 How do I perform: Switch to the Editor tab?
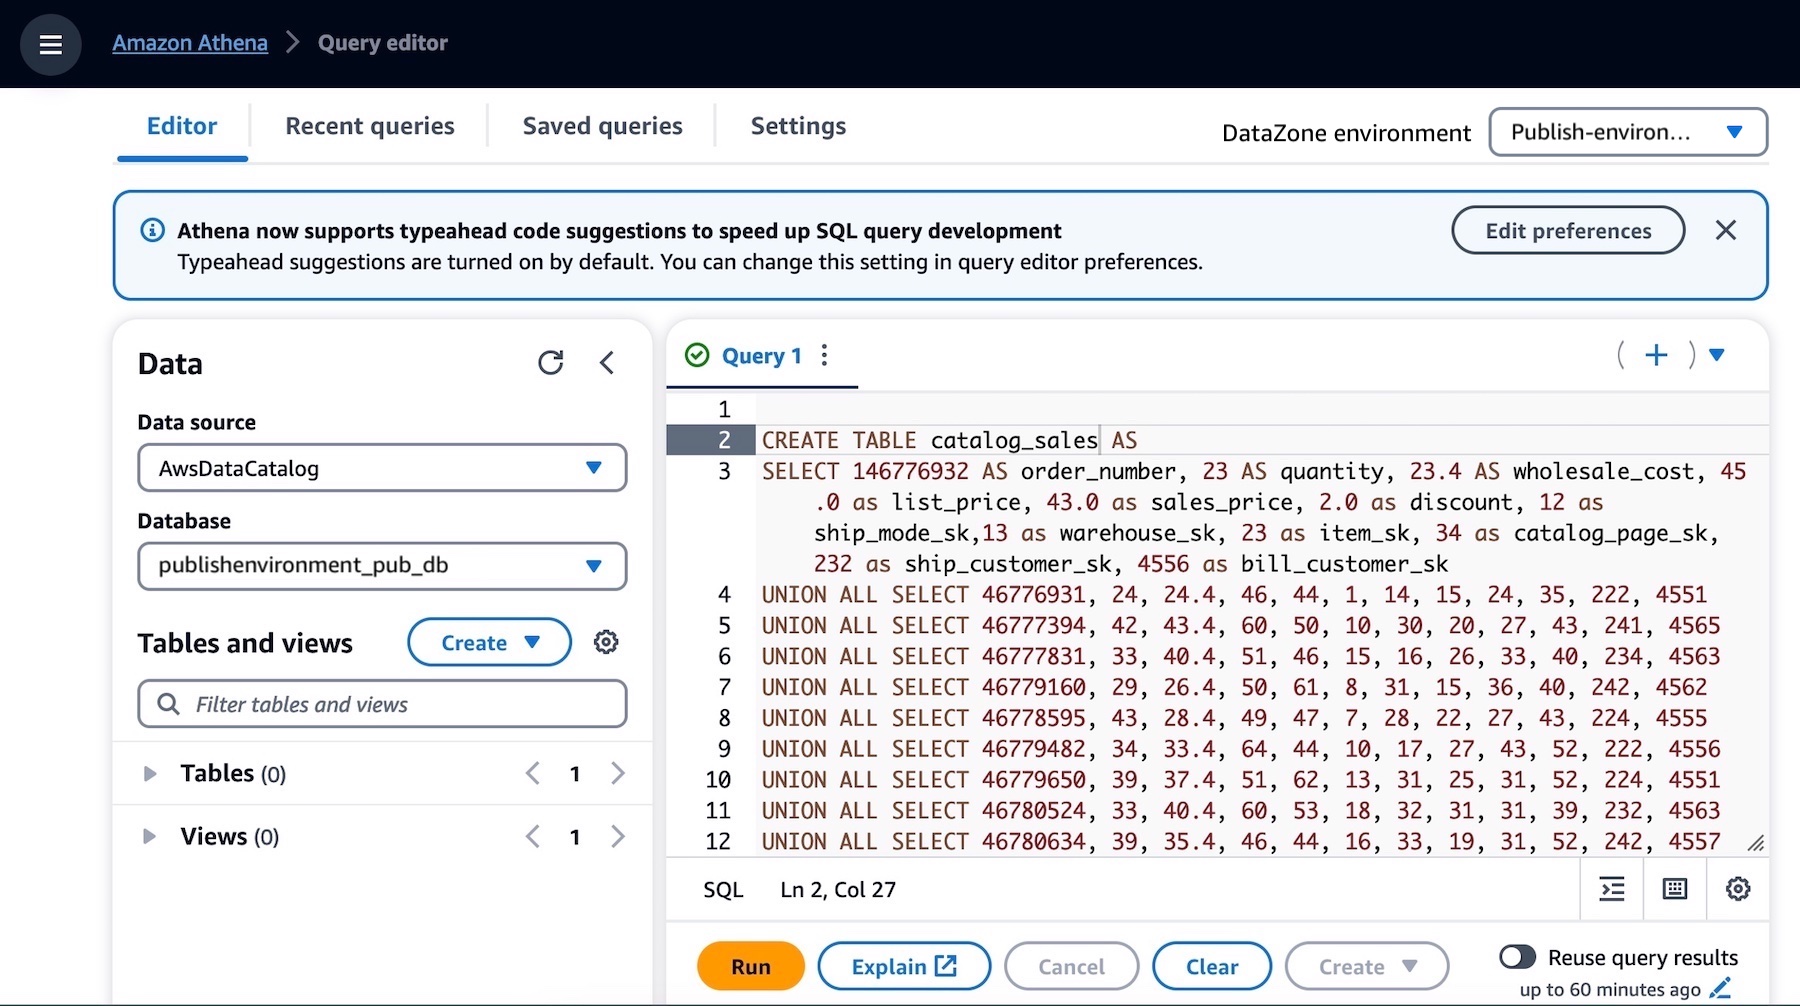[x=182, y=126]
